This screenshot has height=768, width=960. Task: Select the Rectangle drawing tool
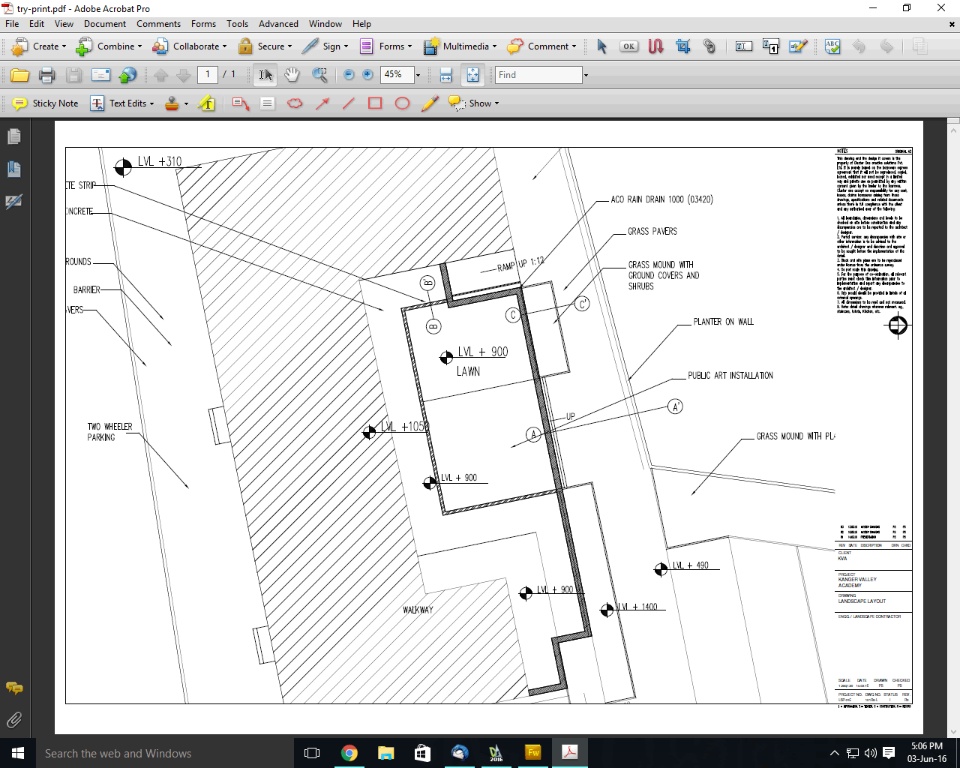(x=375, y=104)
